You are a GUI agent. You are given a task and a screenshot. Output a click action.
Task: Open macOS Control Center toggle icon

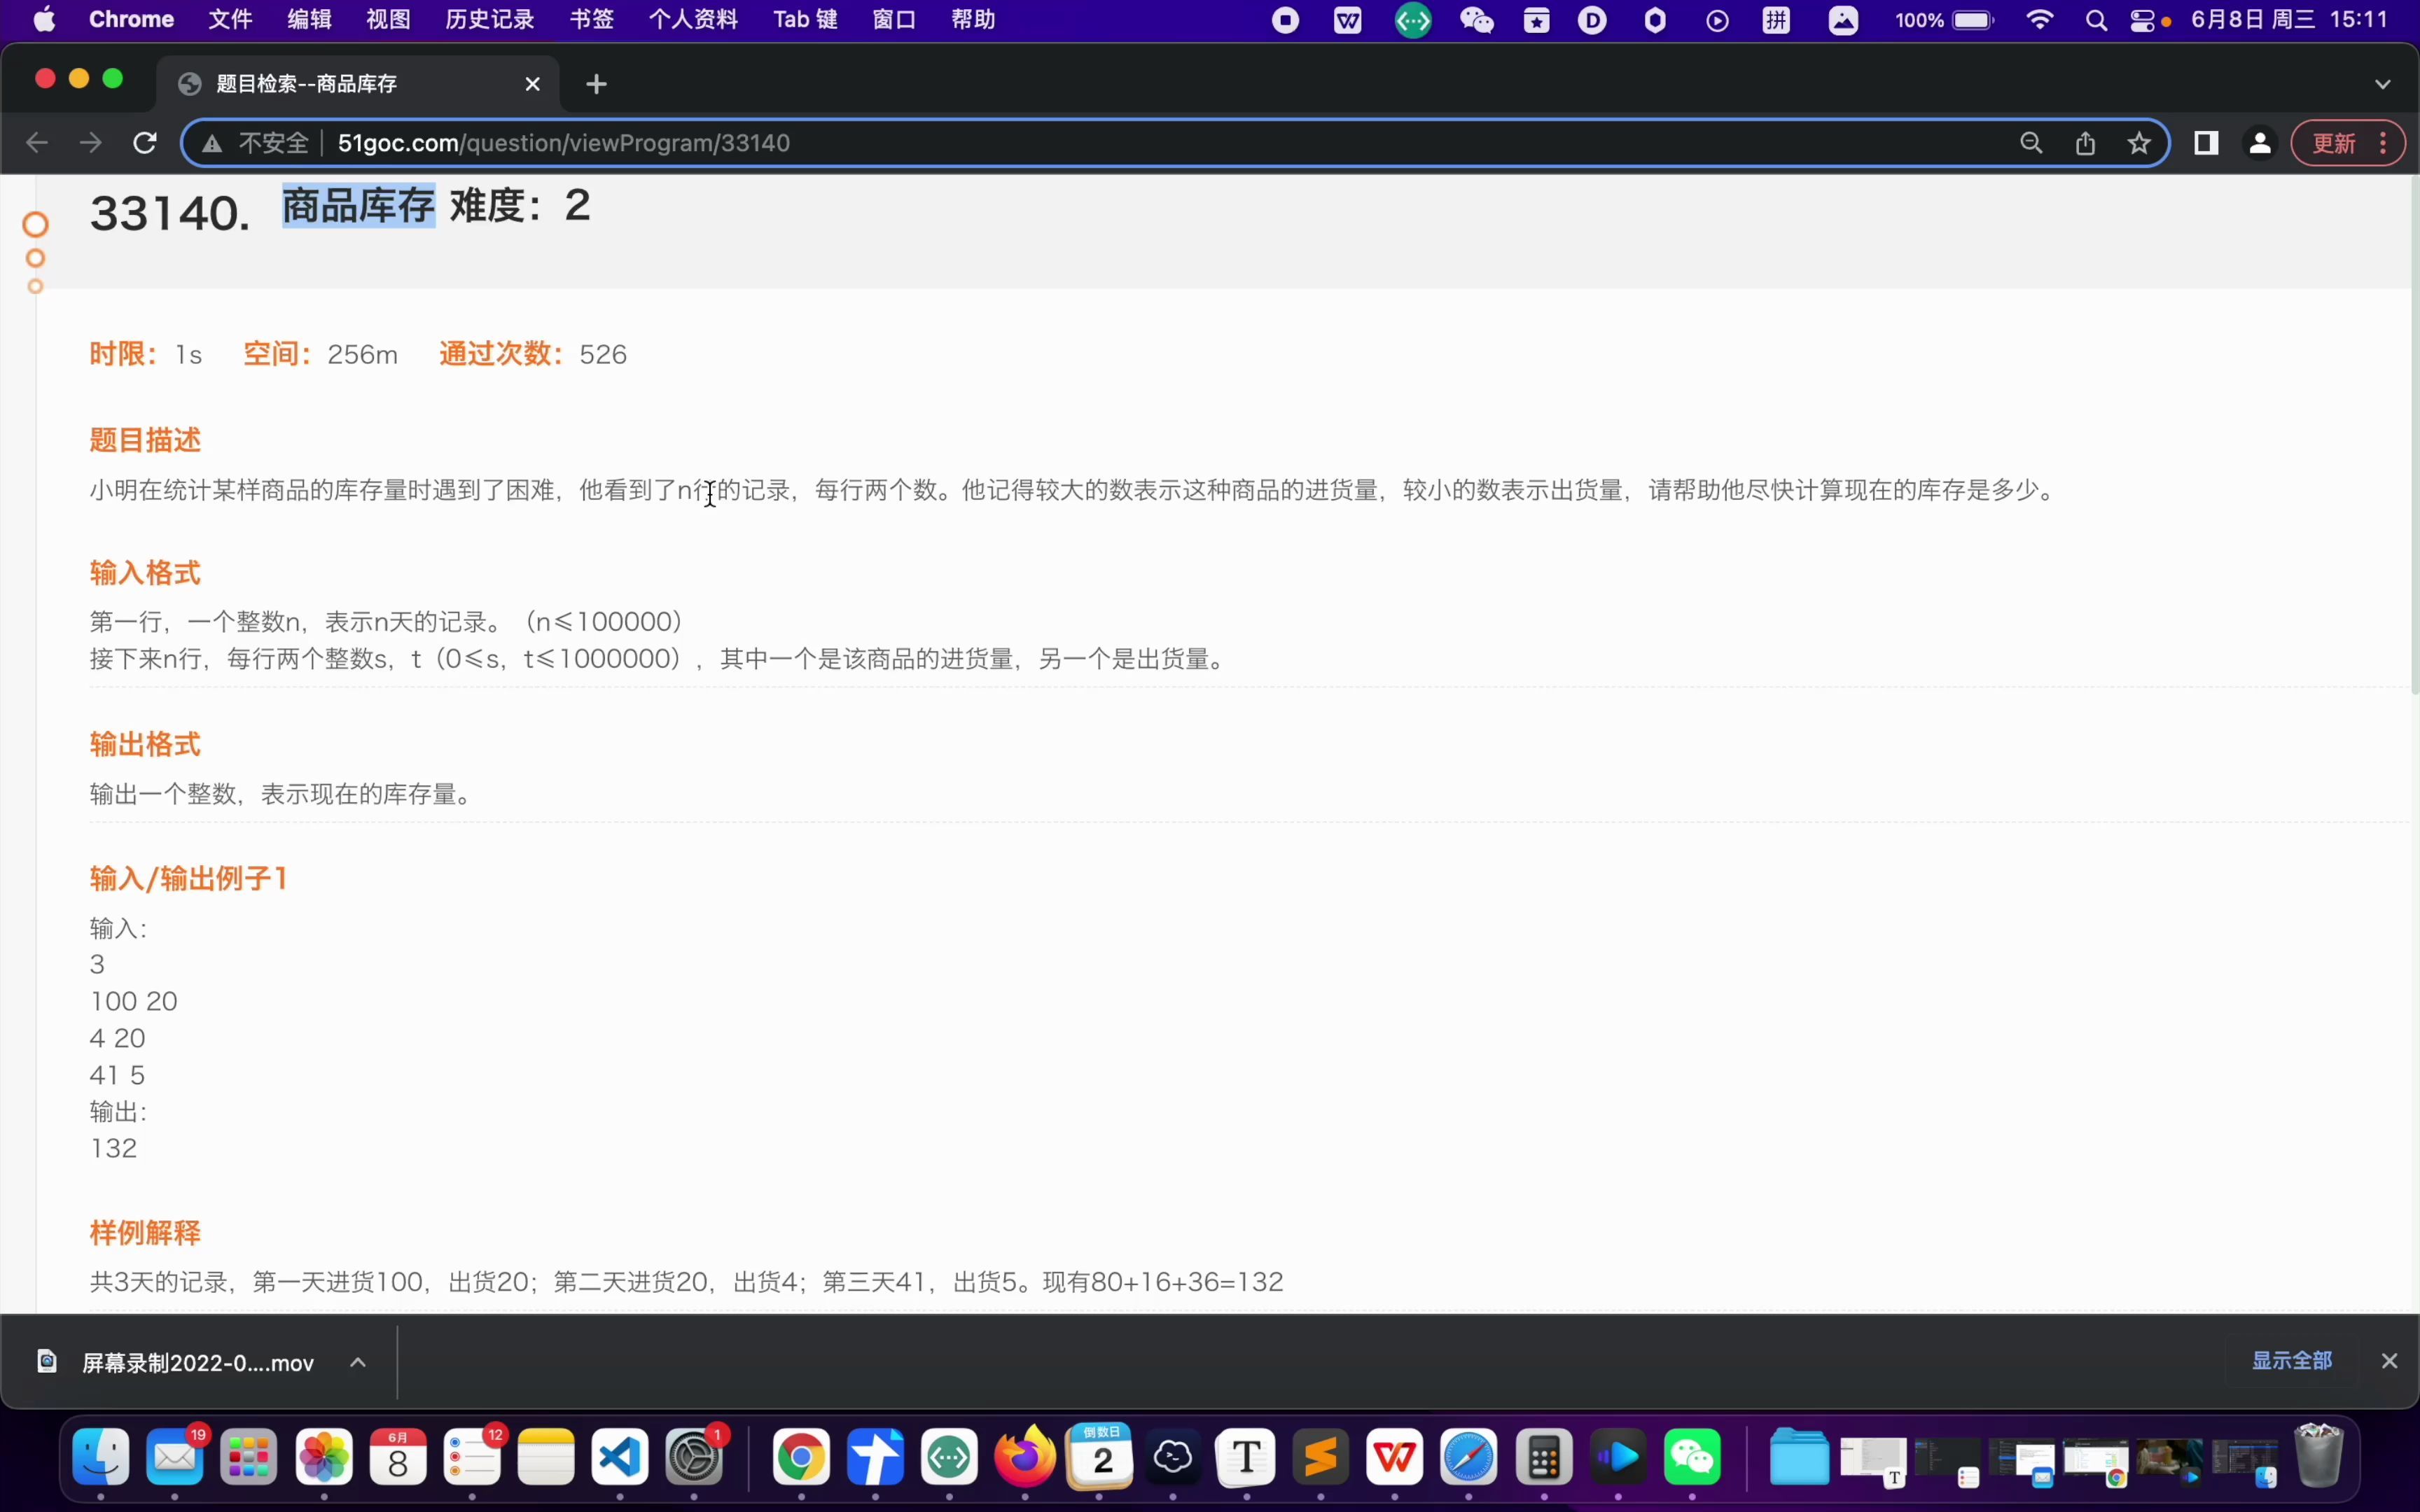pyautogui.click(x=2143, y=20)
